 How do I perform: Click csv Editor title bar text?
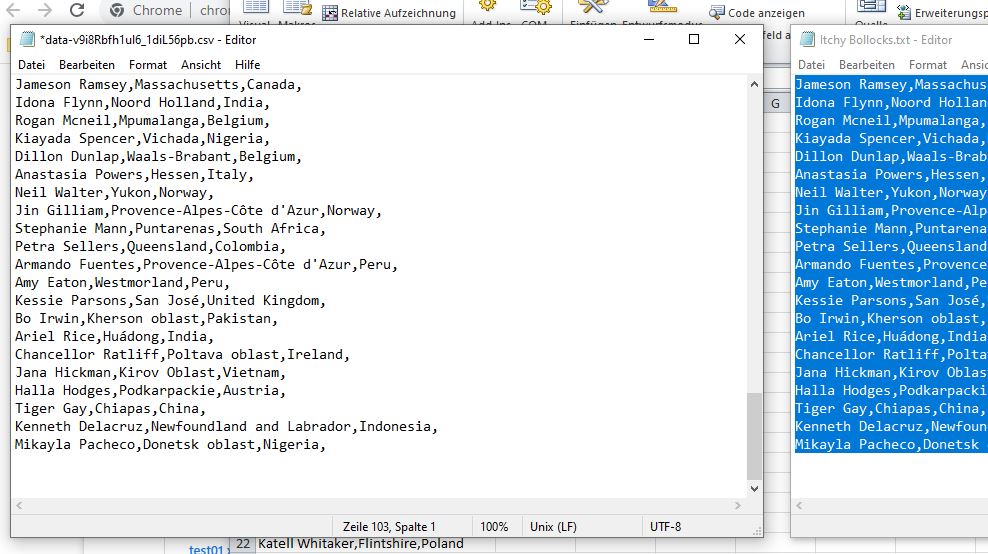148,40
